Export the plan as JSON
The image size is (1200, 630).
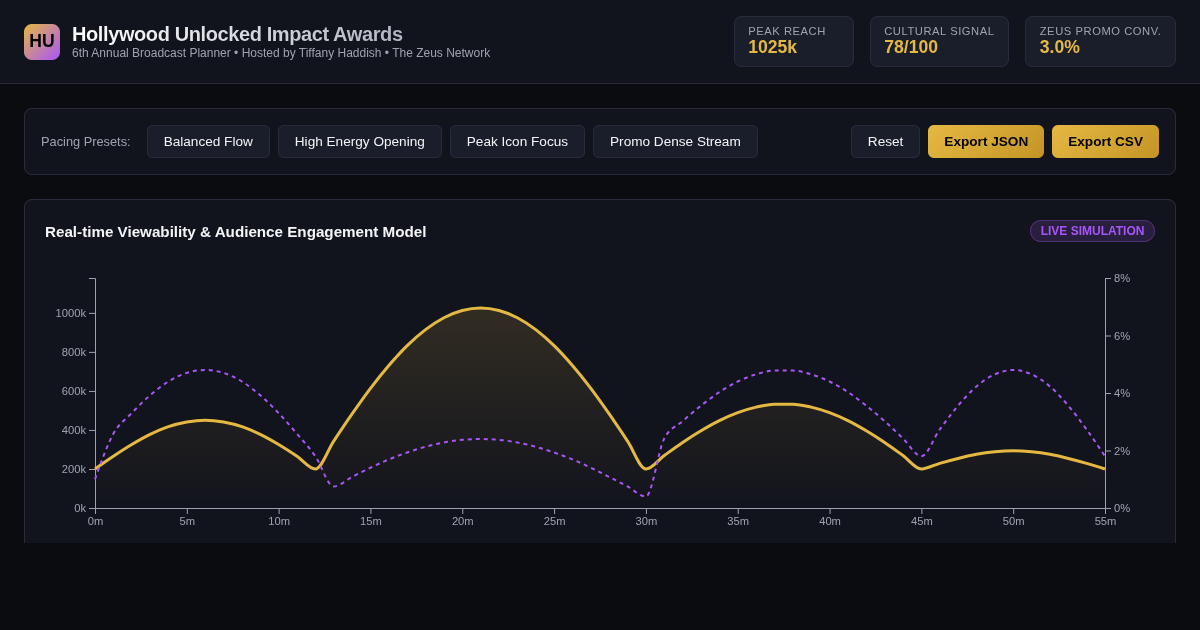(x=986, y=141)
